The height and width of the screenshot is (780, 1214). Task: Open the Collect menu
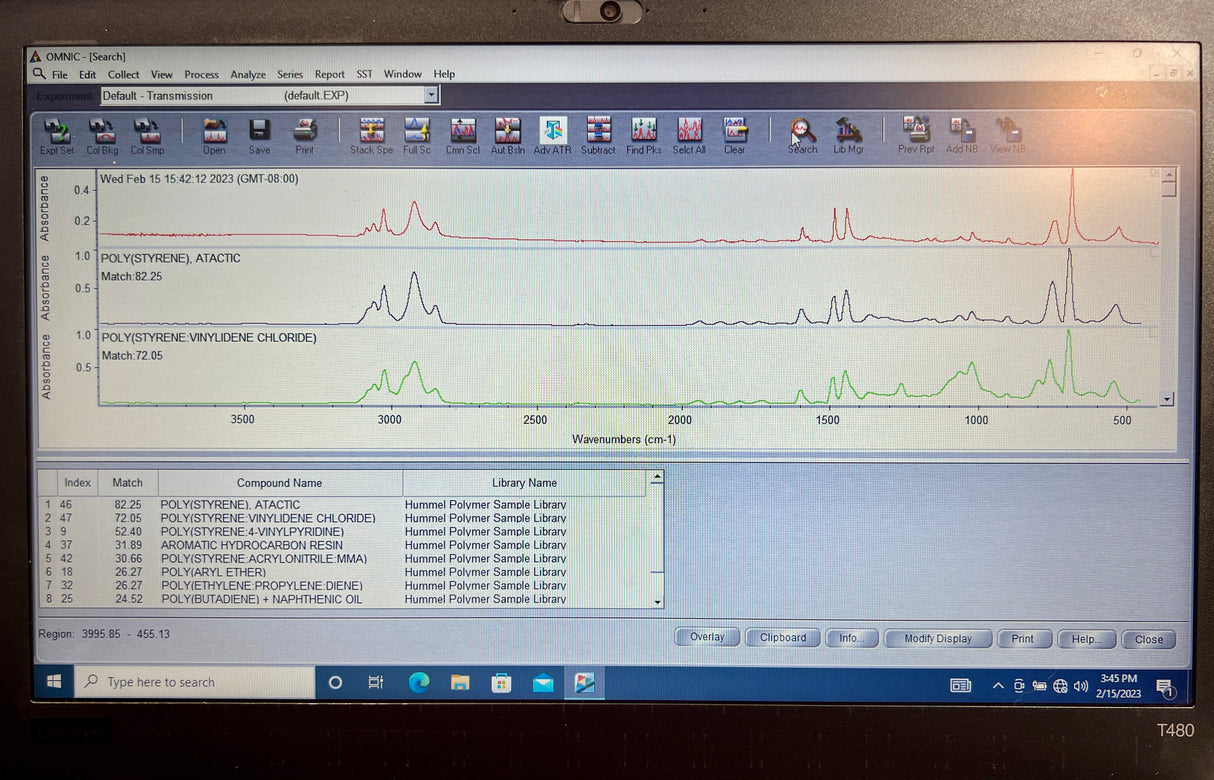coord(124,74)
